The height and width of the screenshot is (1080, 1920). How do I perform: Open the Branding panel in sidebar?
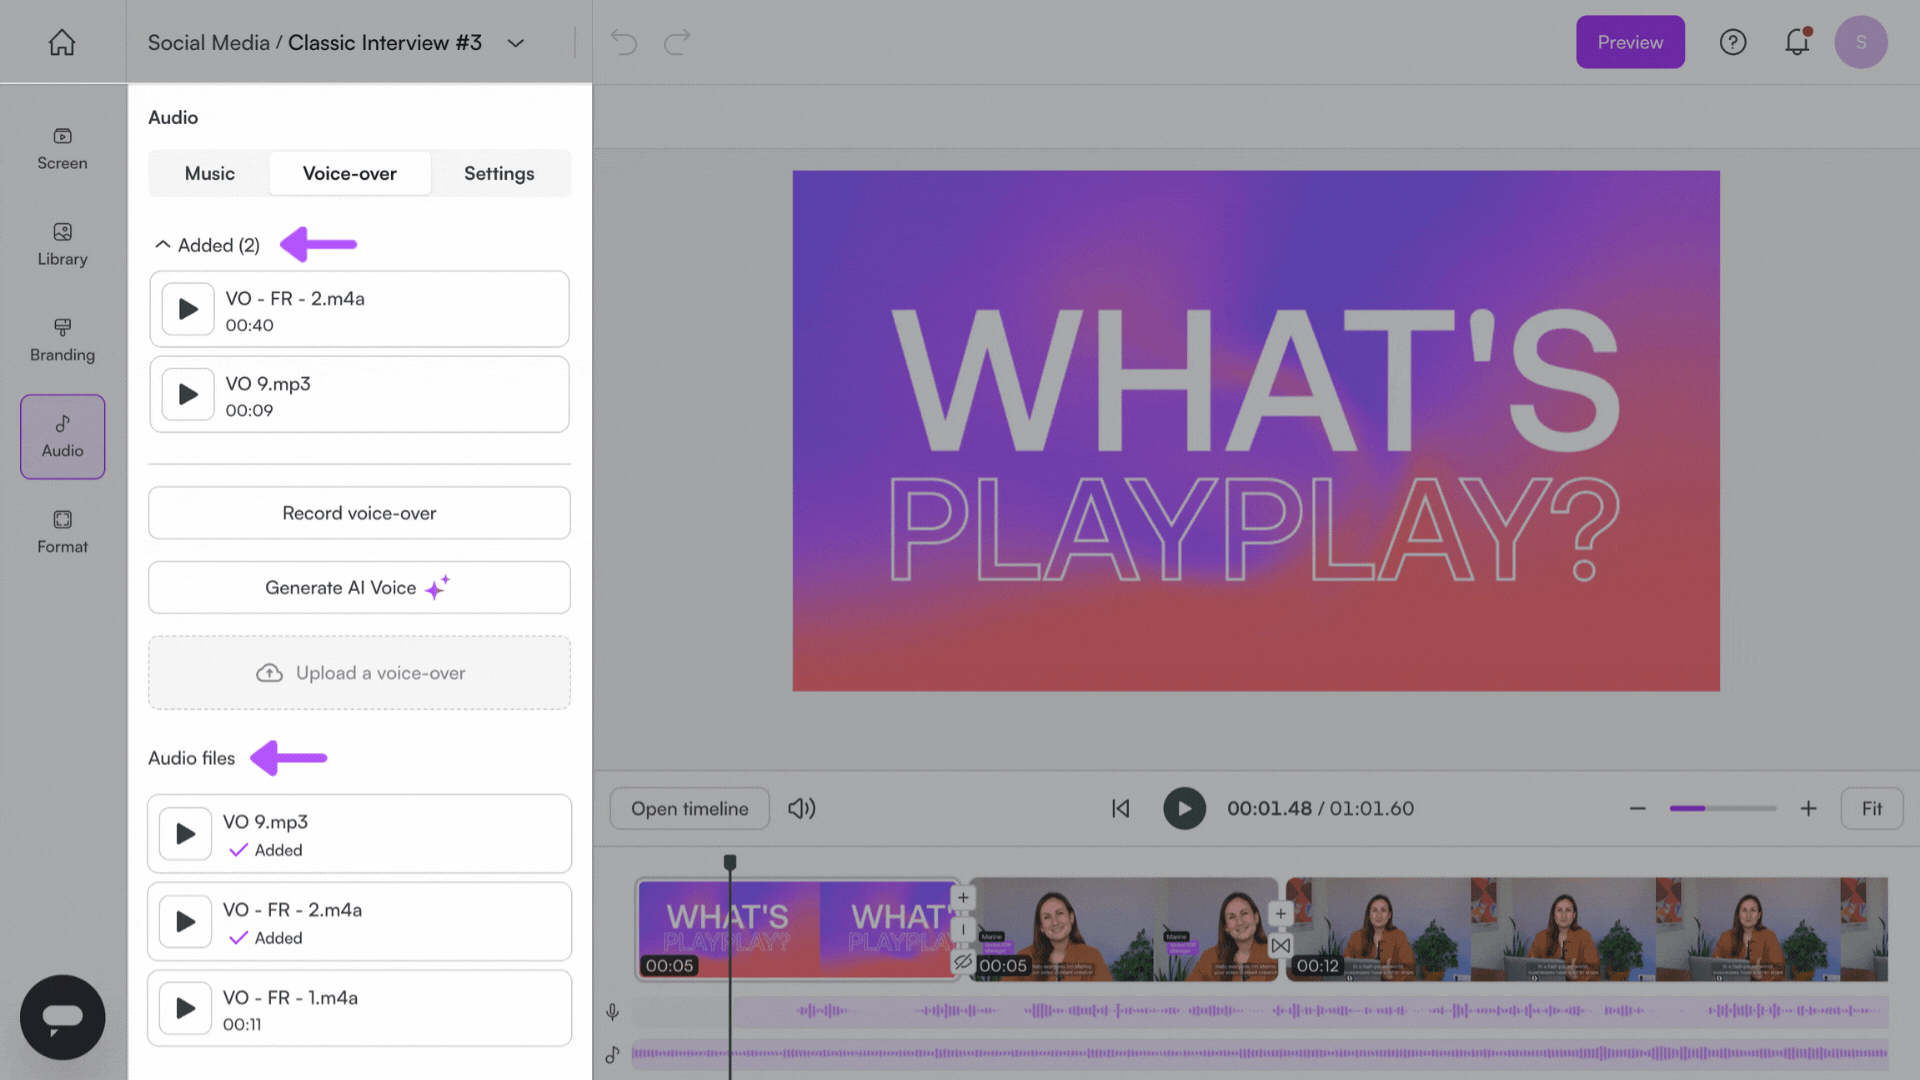click(62, 340)
